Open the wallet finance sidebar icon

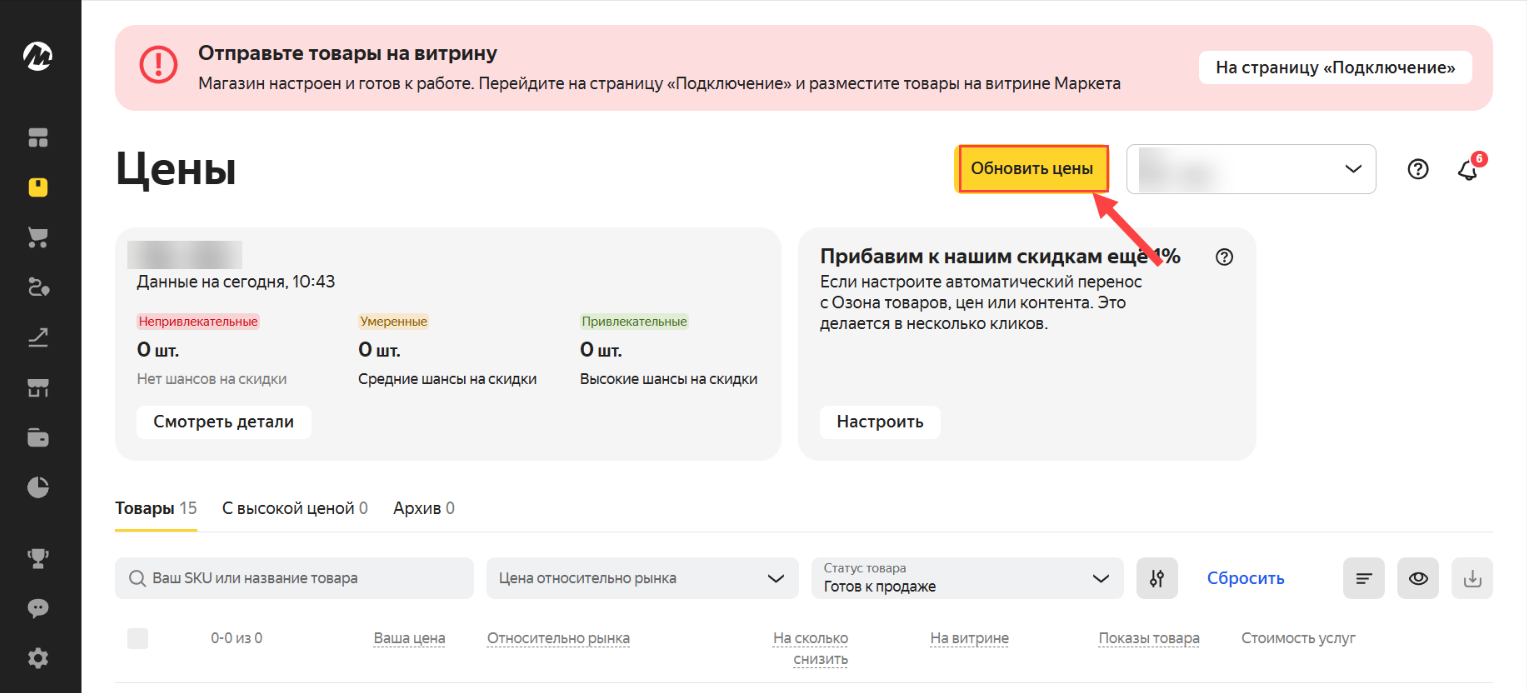tap(38, 438)
